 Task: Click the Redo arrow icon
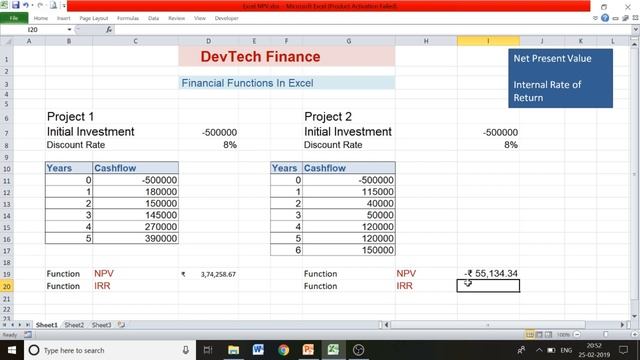40,5
